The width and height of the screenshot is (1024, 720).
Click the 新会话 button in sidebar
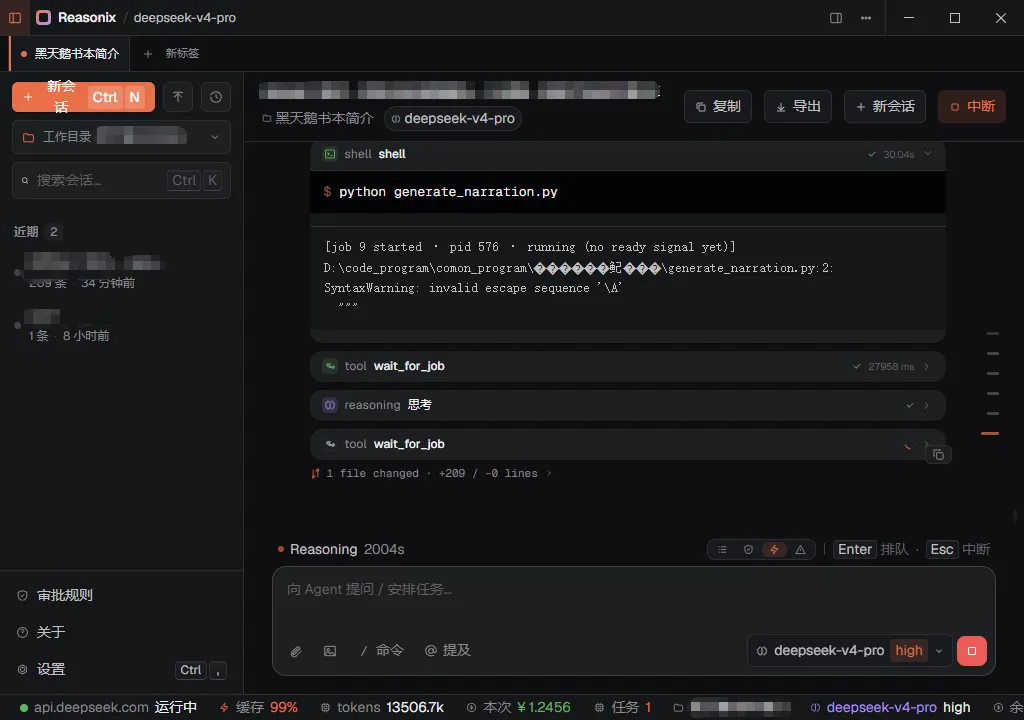click(x=84, y=97)
